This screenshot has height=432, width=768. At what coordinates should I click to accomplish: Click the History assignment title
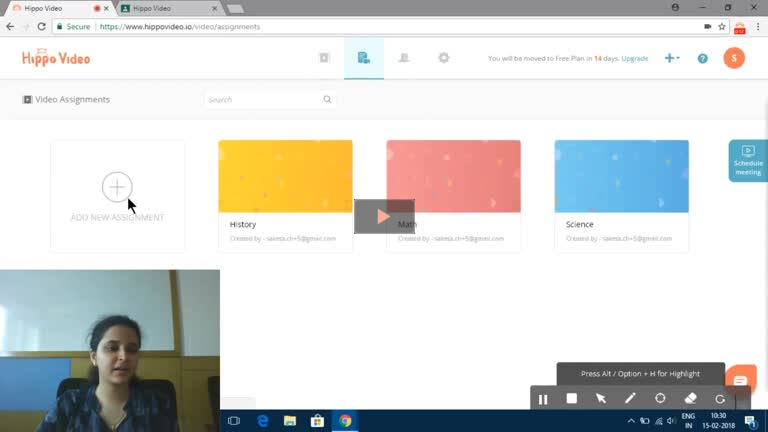click(x=243, y=224)
